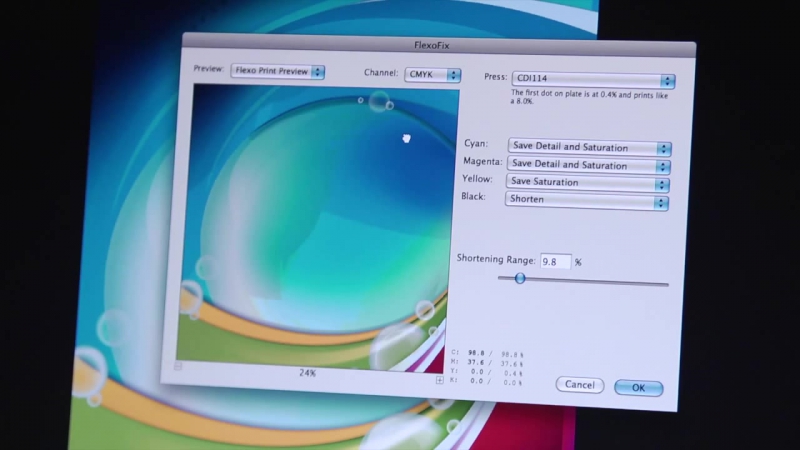Image resolution: width=800 pixels, height=450 pixels.
Task: Click the Shortening Range percentage field
Action: tap(555, 261)
